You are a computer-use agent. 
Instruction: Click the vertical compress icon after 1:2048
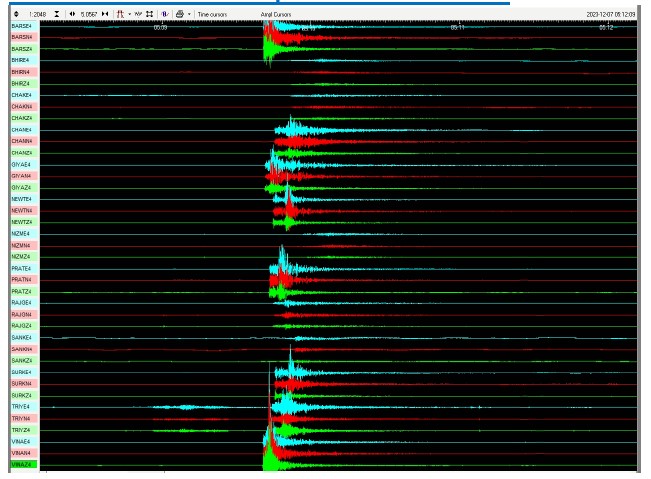(56, 15)
